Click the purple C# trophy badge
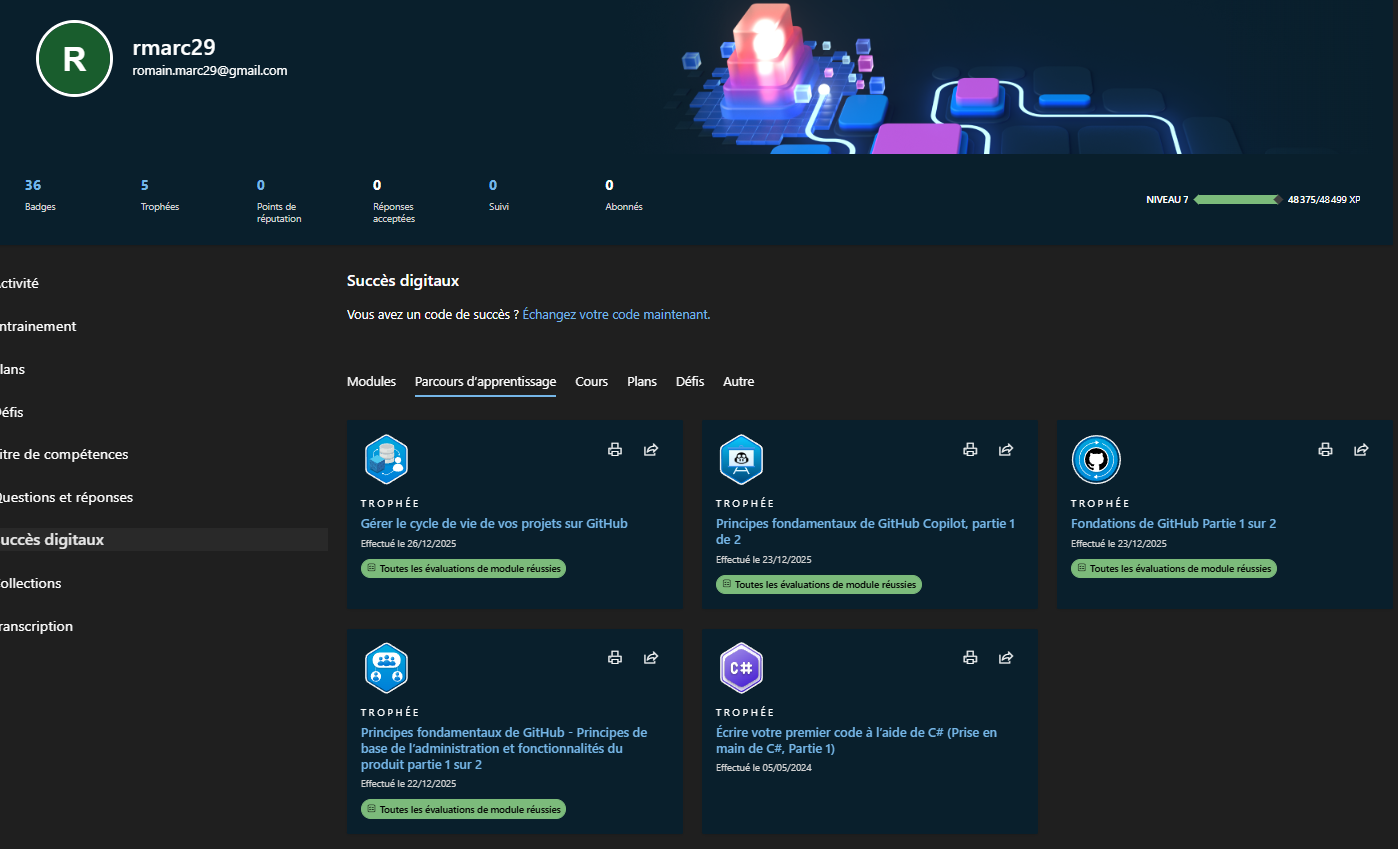 (741, 668)
